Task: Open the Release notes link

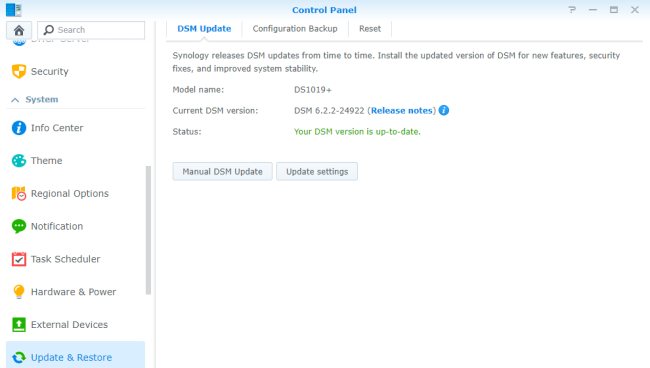Action: point(401,111)
